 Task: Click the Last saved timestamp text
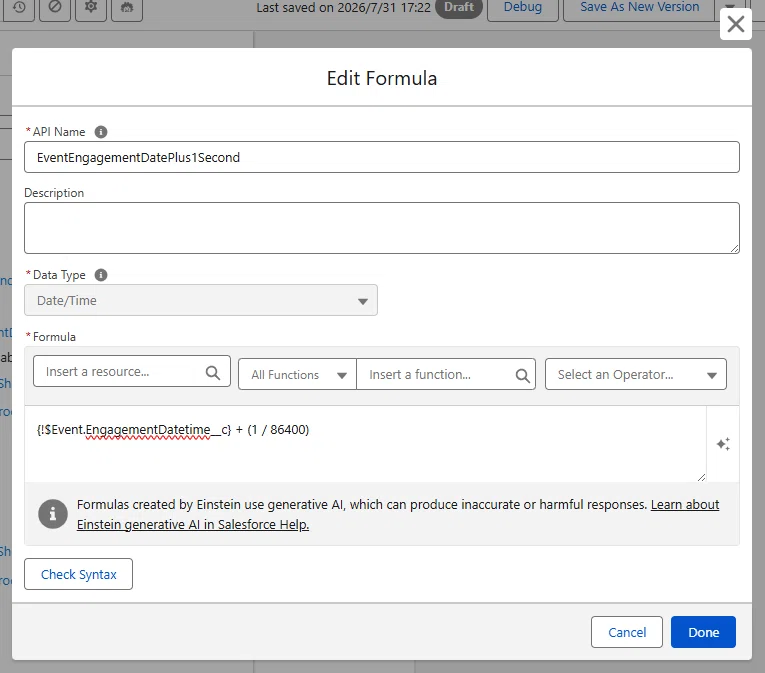[343, 7]
